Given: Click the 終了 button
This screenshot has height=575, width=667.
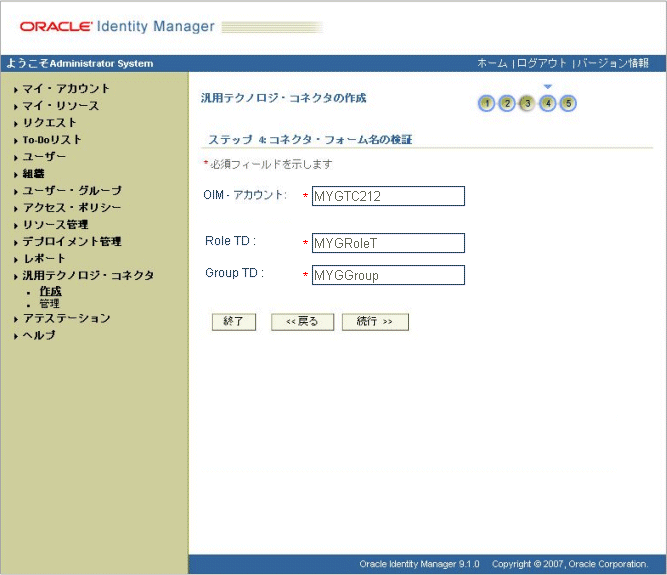Looking at the screenshot, I should click(x=234, y=322).
